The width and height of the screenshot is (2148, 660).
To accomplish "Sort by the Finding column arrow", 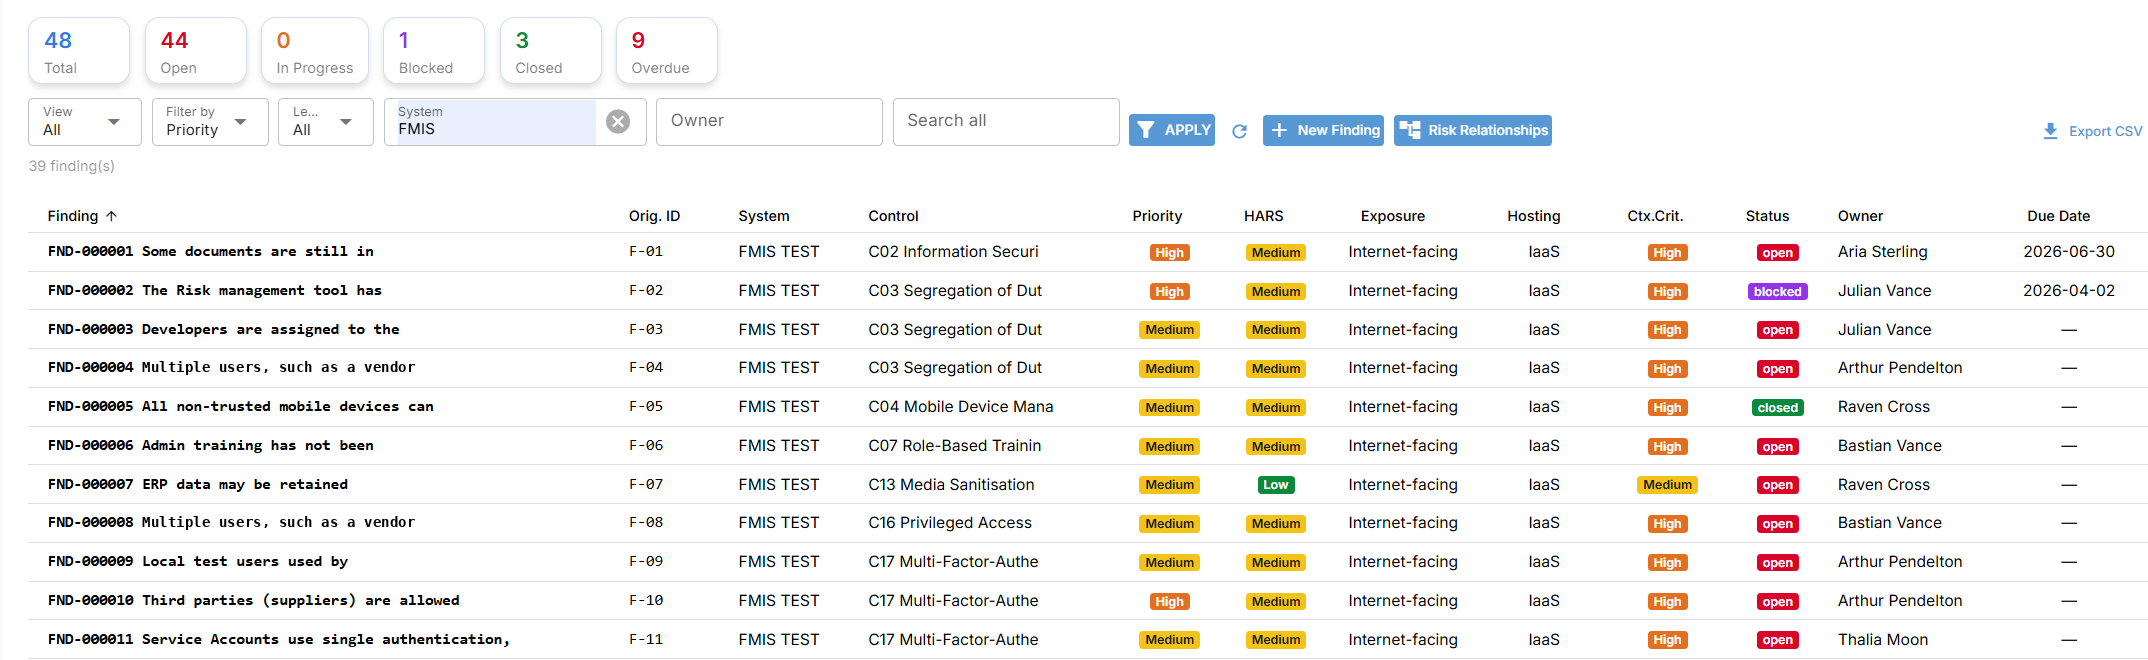I will [x=111, y=216].
